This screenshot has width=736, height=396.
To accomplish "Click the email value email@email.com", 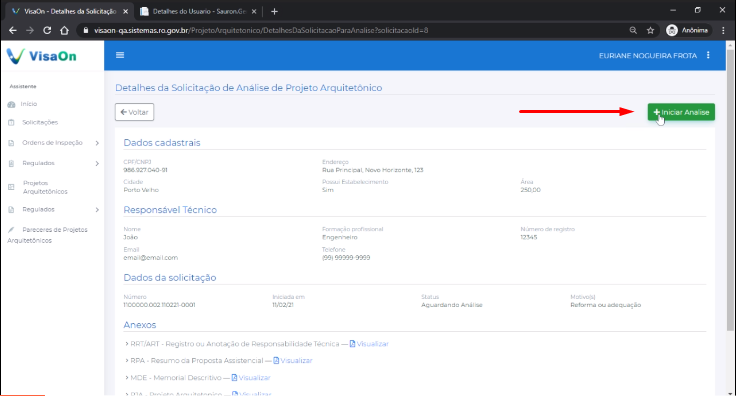I will [150, 258].
